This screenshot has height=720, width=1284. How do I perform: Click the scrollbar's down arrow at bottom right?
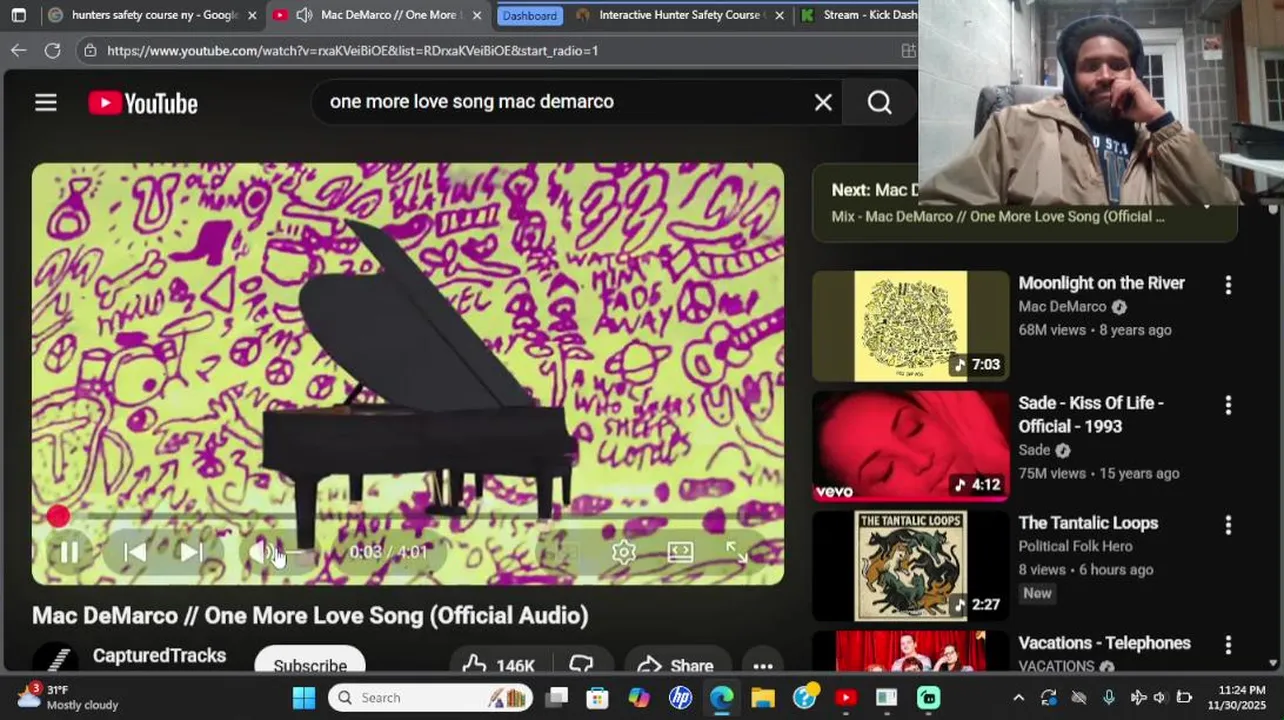click(1273, 663)
